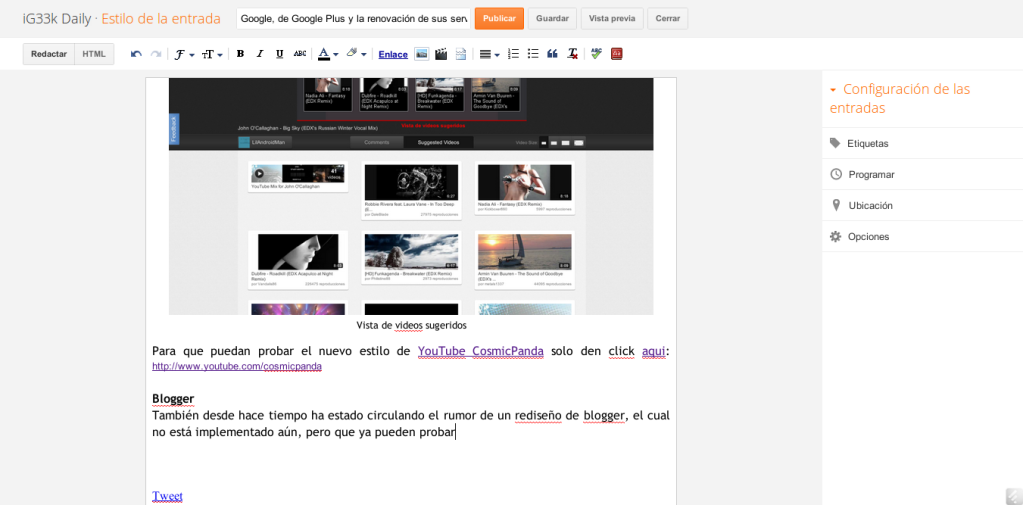Open the font family dropdown
This screenshot has width=1023, height=505.
coord(183,54)
